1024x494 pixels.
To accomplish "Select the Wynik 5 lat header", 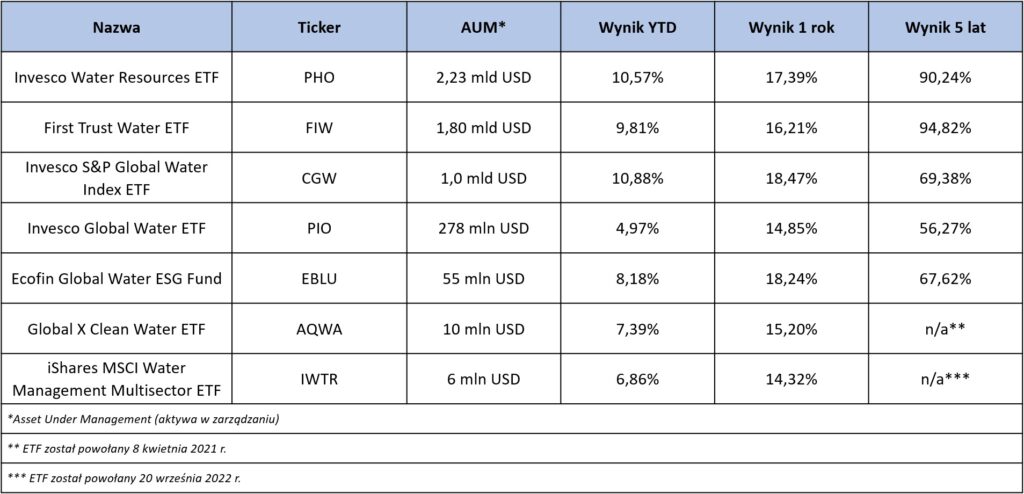I will coord(946,27).
